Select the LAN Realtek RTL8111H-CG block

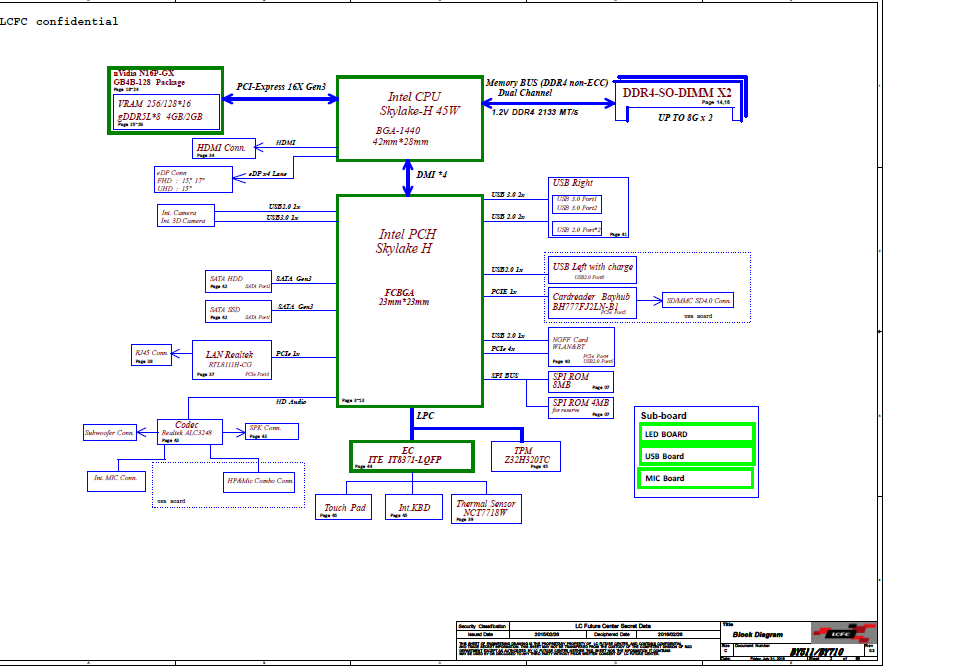pos(232,360)
